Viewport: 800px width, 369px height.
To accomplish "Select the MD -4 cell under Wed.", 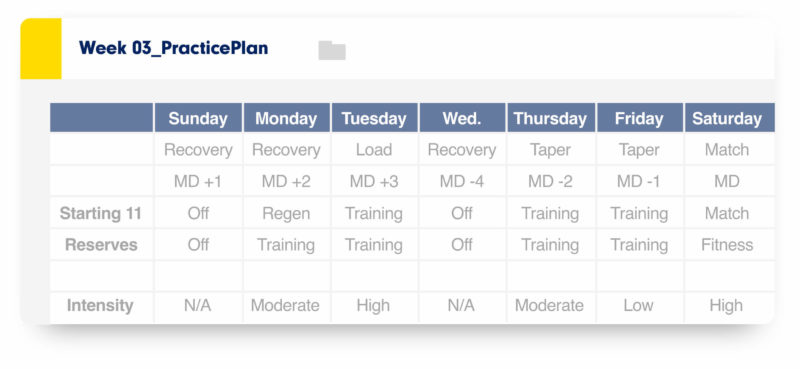I will tap(462, 181).
